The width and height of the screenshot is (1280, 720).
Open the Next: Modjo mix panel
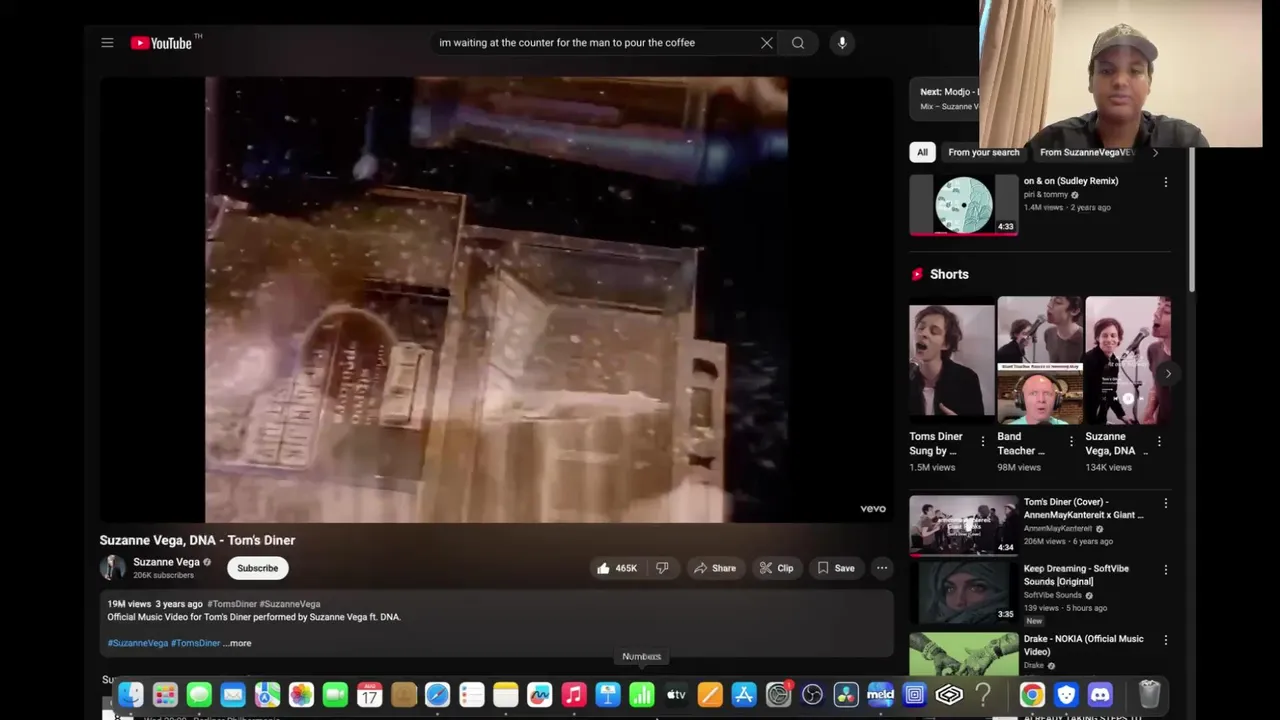(947, 99)
